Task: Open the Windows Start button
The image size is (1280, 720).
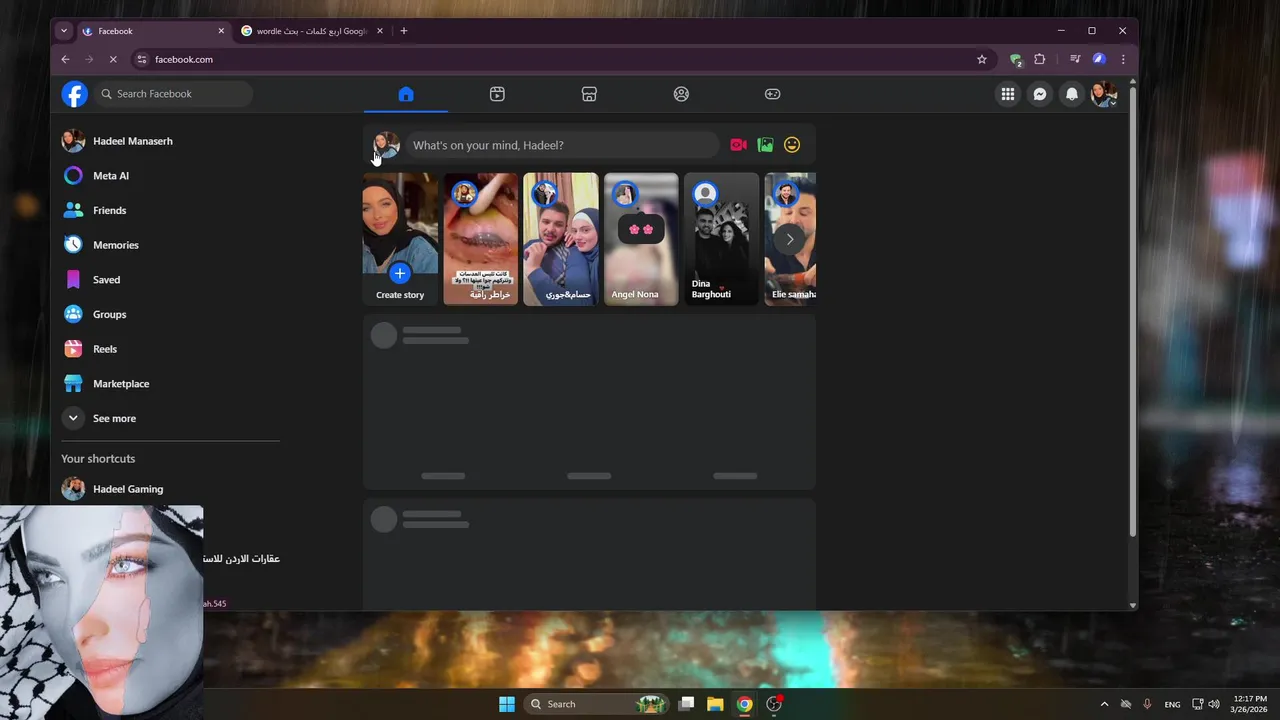Action: click(507, 704)
